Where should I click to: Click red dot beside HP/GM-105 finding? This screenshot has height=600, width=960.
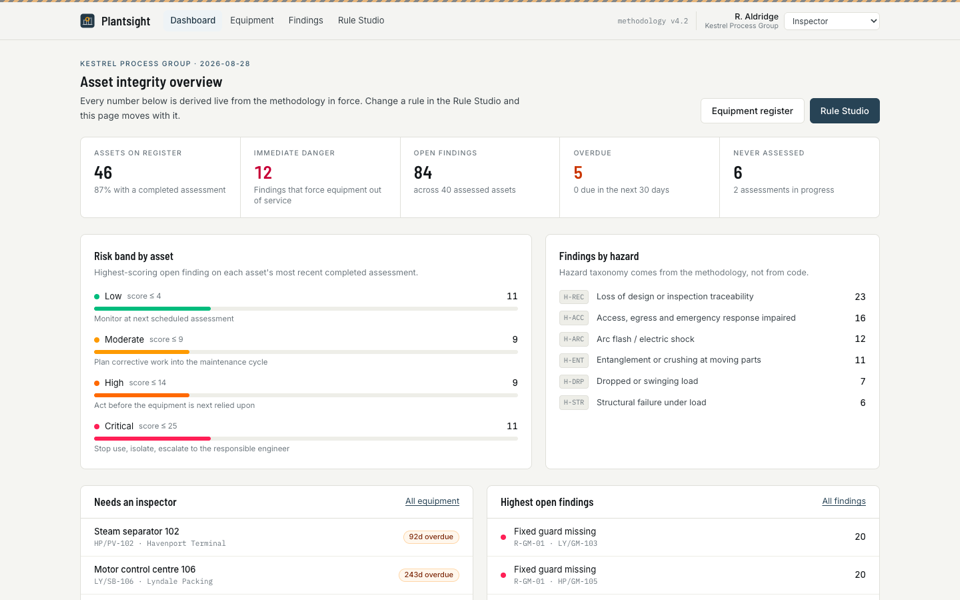pyautogui.click(x=503, y=576)
